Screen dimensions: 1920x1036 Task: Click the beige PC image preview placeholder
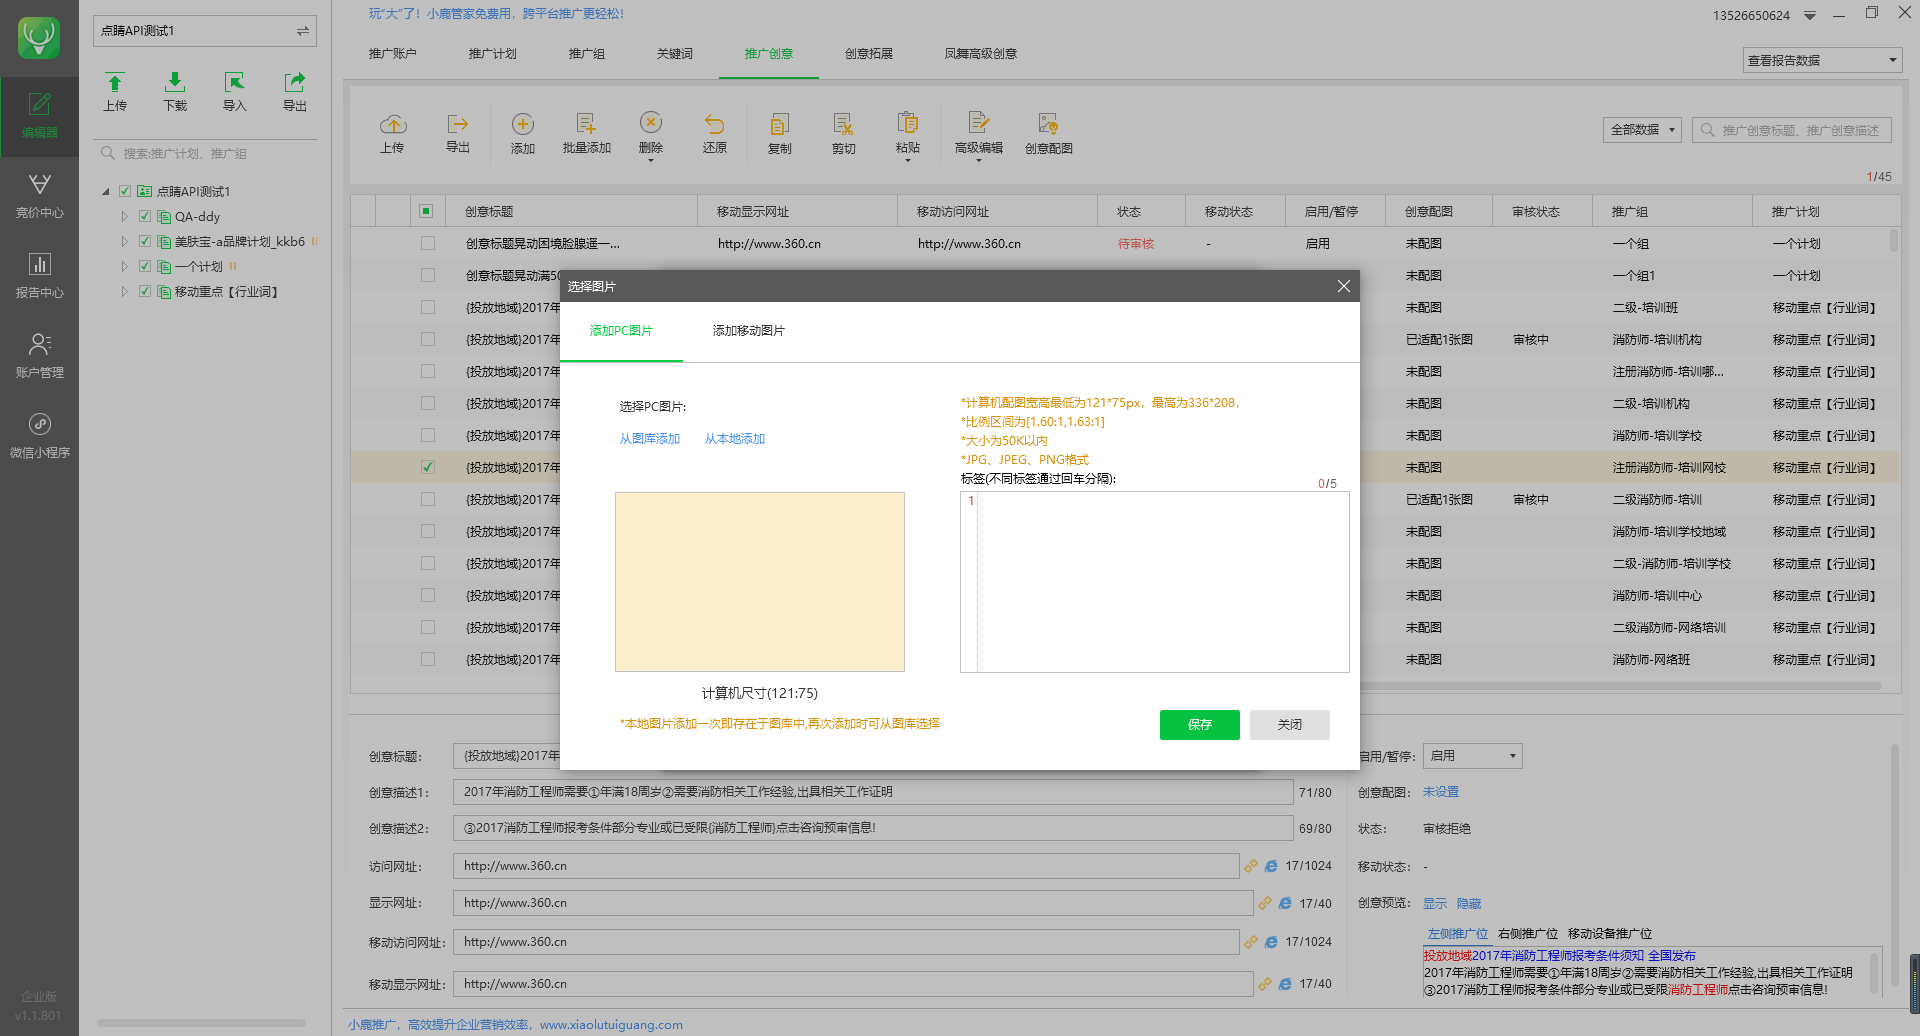click(x=760, y=582)
